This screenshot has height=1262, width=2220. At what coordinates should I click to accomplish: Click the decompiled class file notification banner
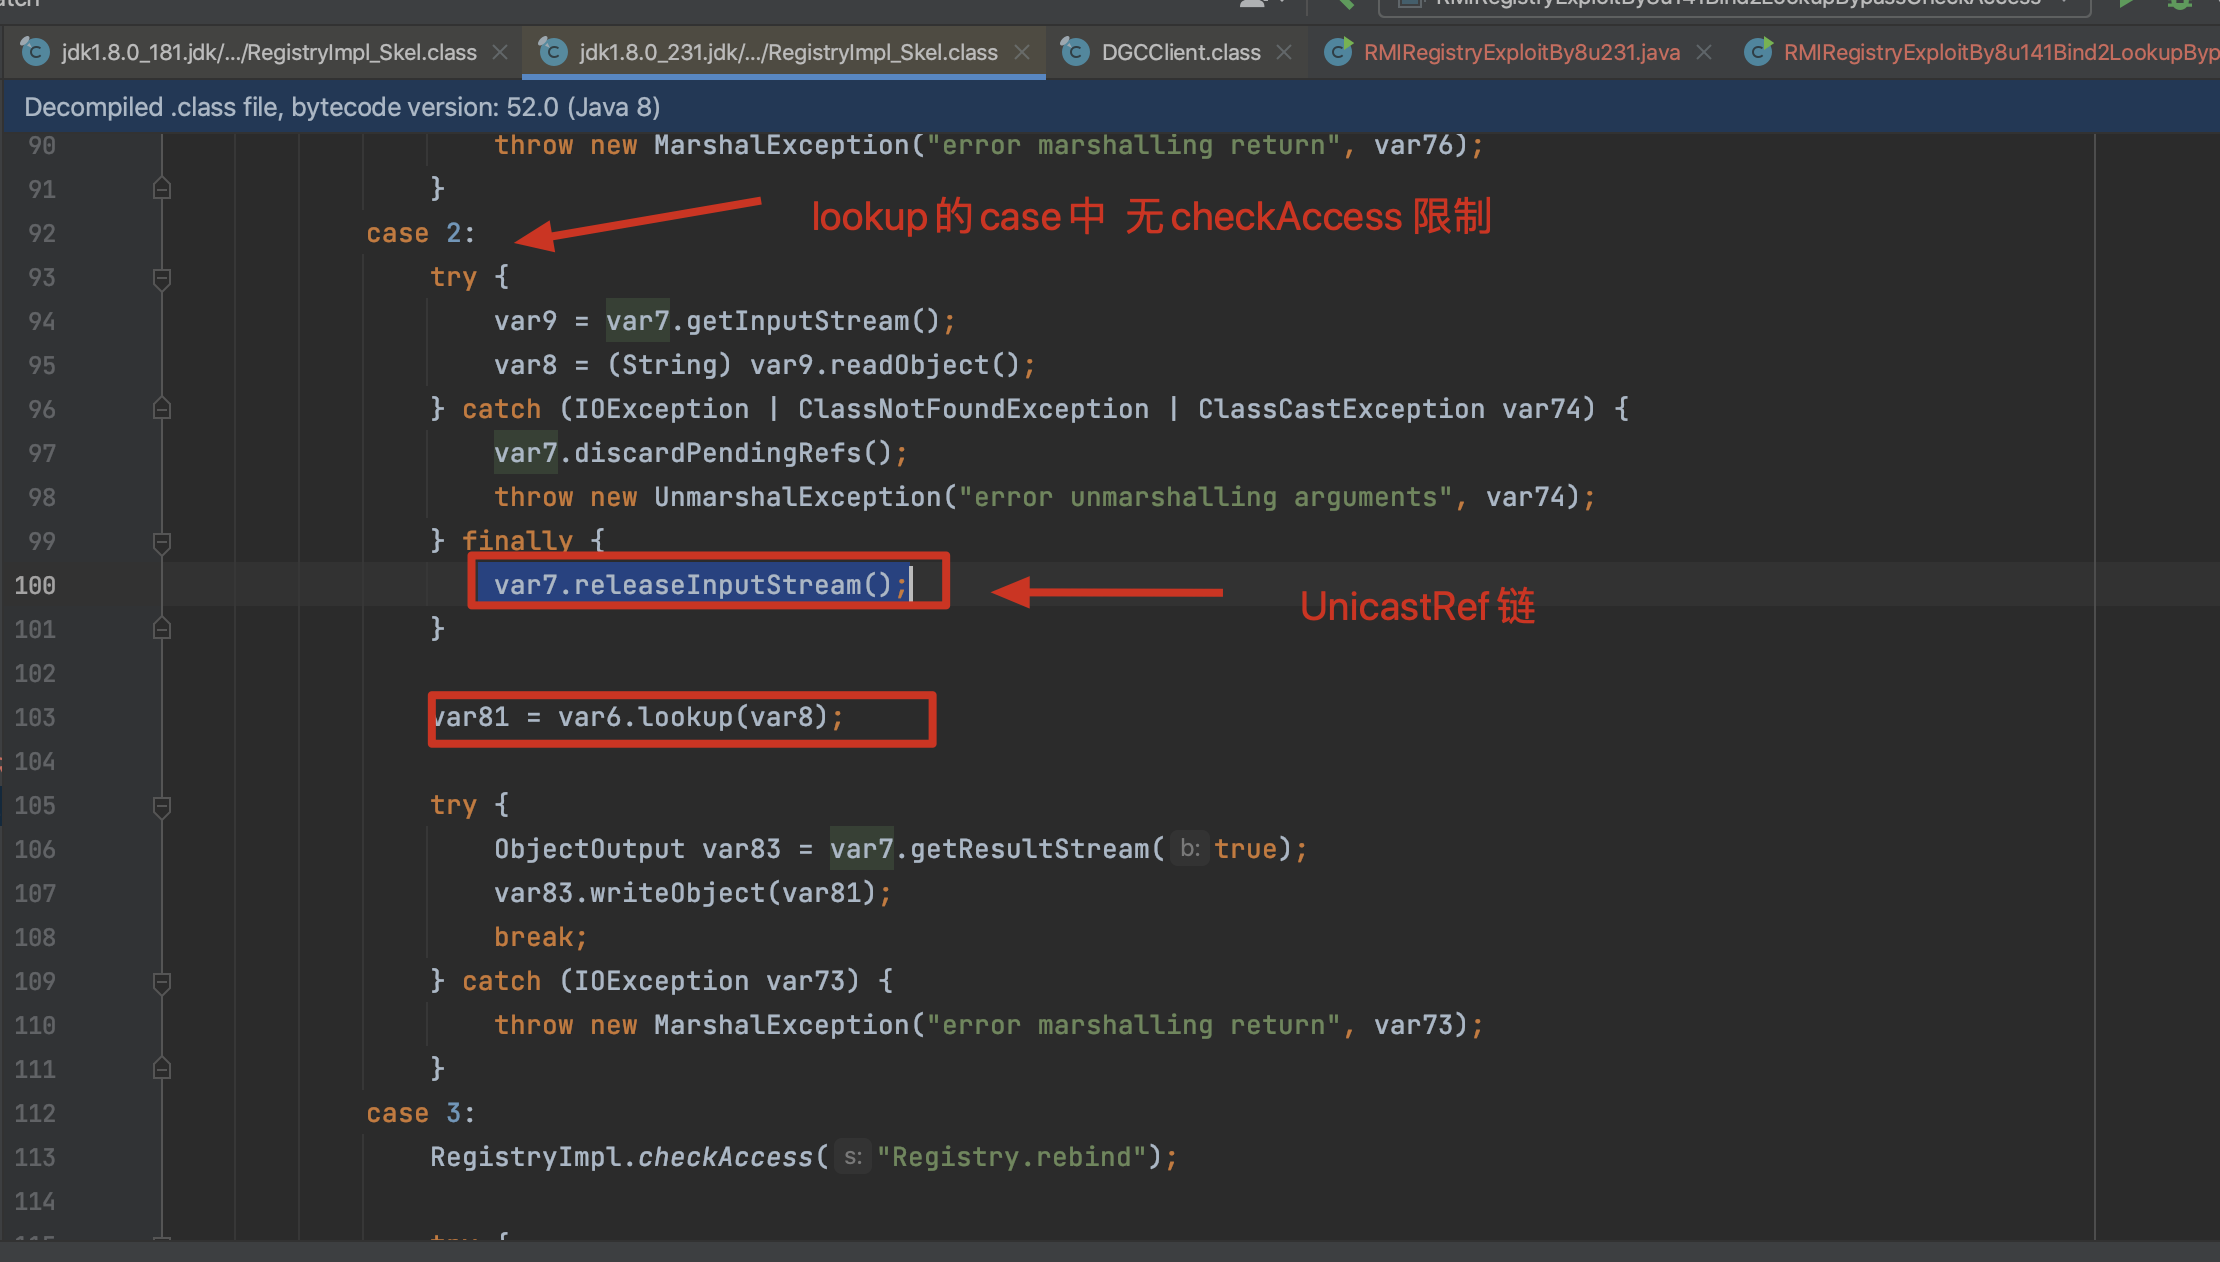tap(1110, 107)
